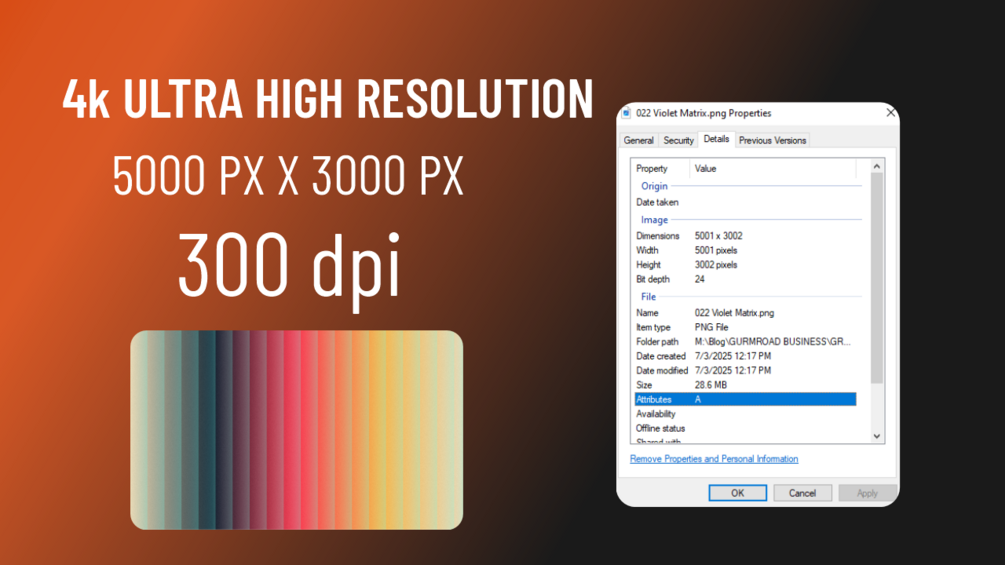Screen dimensions: 1005x565
Task: Click the PNG file icon in title bar
Action: pos(626,113)
